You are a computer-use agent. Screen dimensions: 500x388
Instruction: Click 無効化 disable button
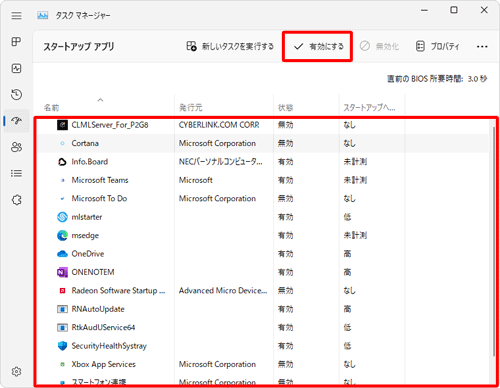click(379, 46)
